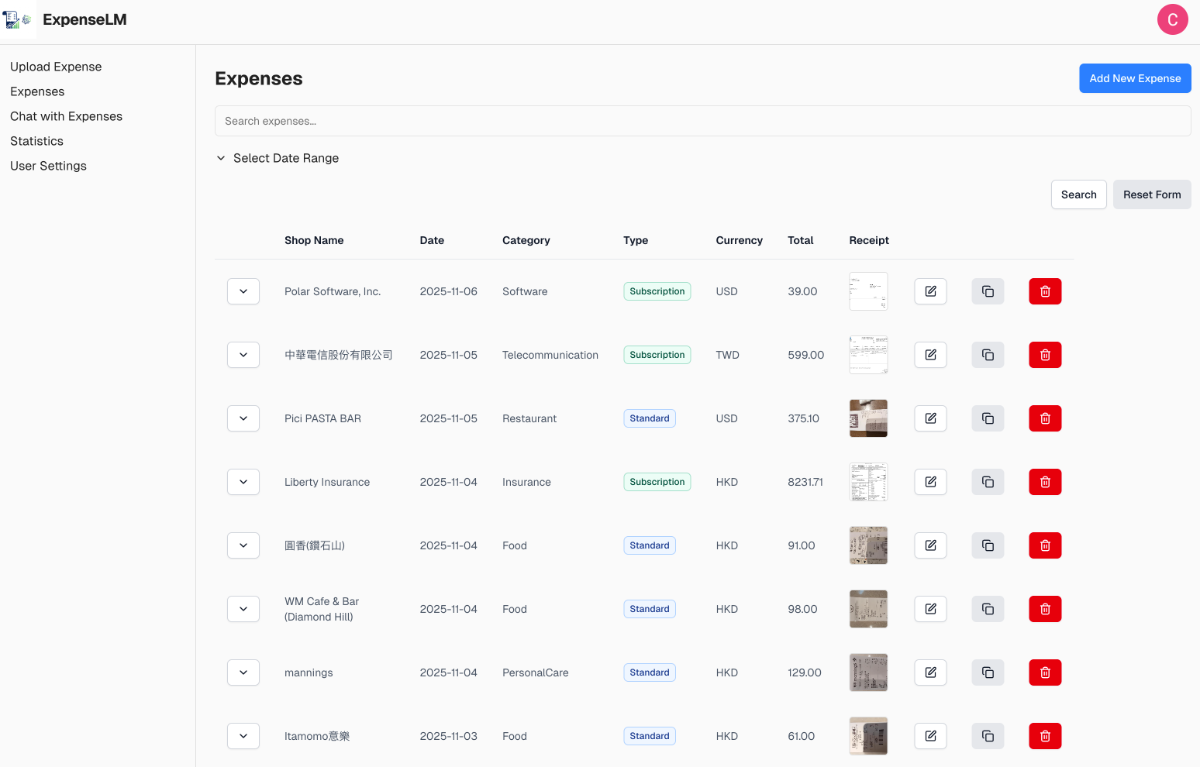Go to Chat with Expenses page
This screenshot has width=1200, height=767.
66,116
